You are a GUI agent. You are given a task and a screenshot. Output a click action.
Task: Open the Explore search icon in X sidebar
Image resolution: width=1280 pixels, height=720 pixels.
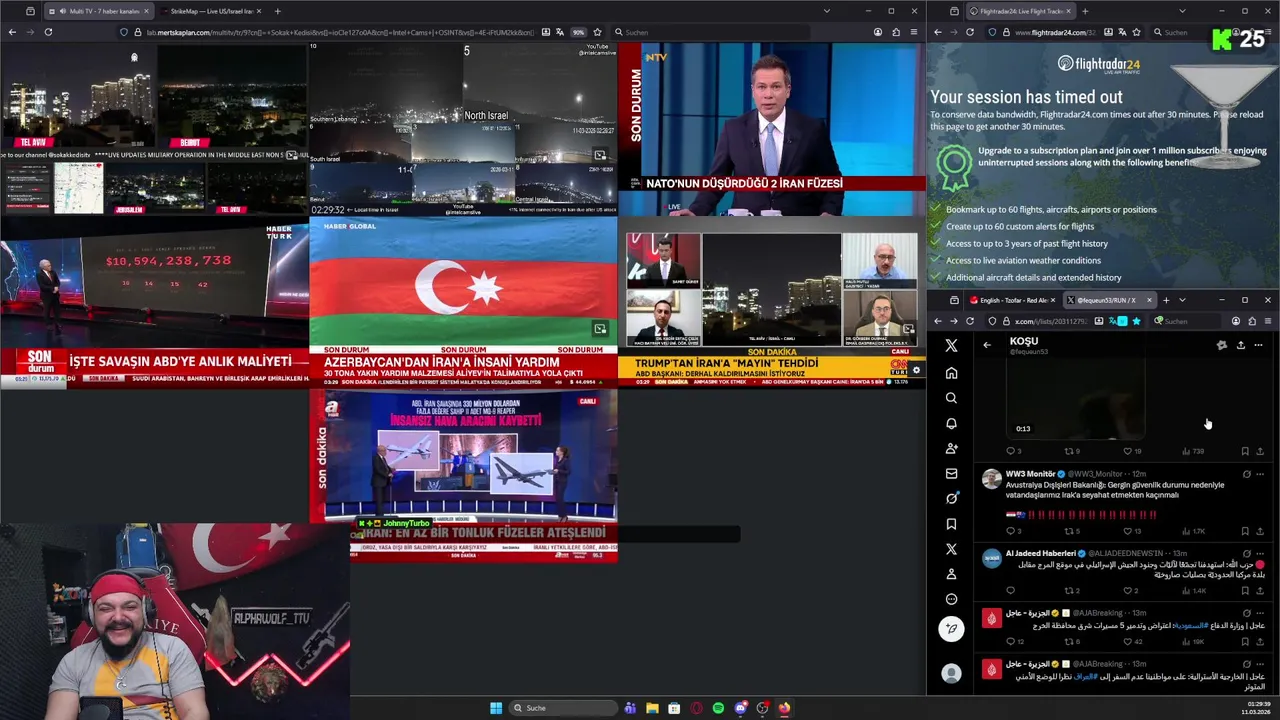[x=951, y=398]
